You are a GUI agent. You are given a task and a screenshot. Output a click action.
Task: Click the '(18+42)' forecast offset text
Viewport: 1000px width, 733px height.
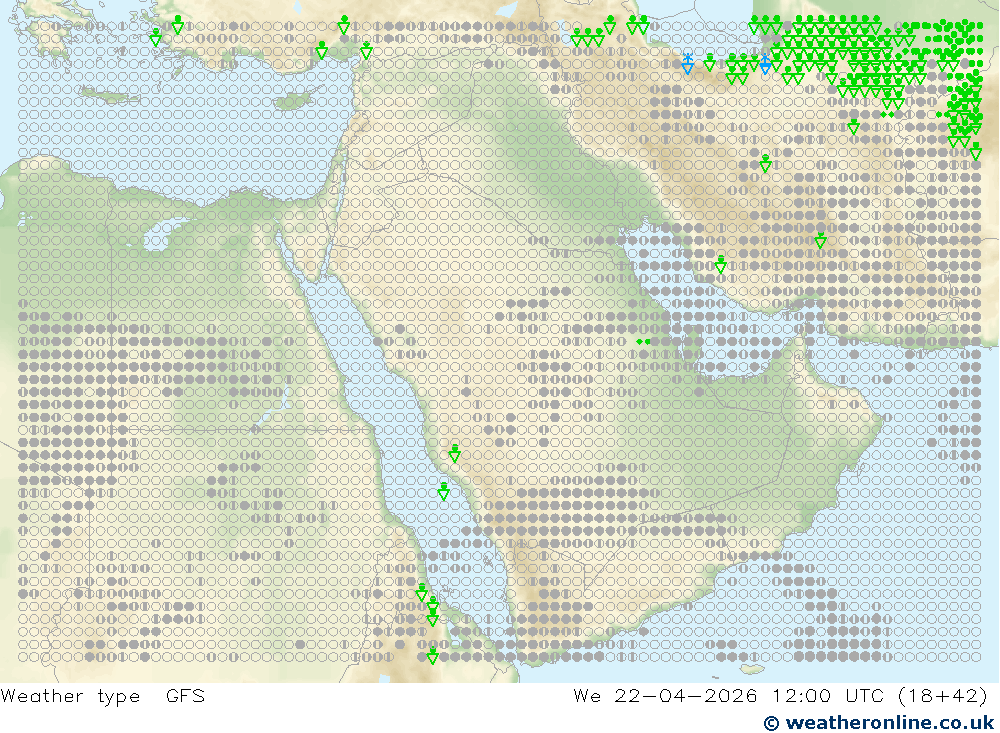[x=943, y=695]
